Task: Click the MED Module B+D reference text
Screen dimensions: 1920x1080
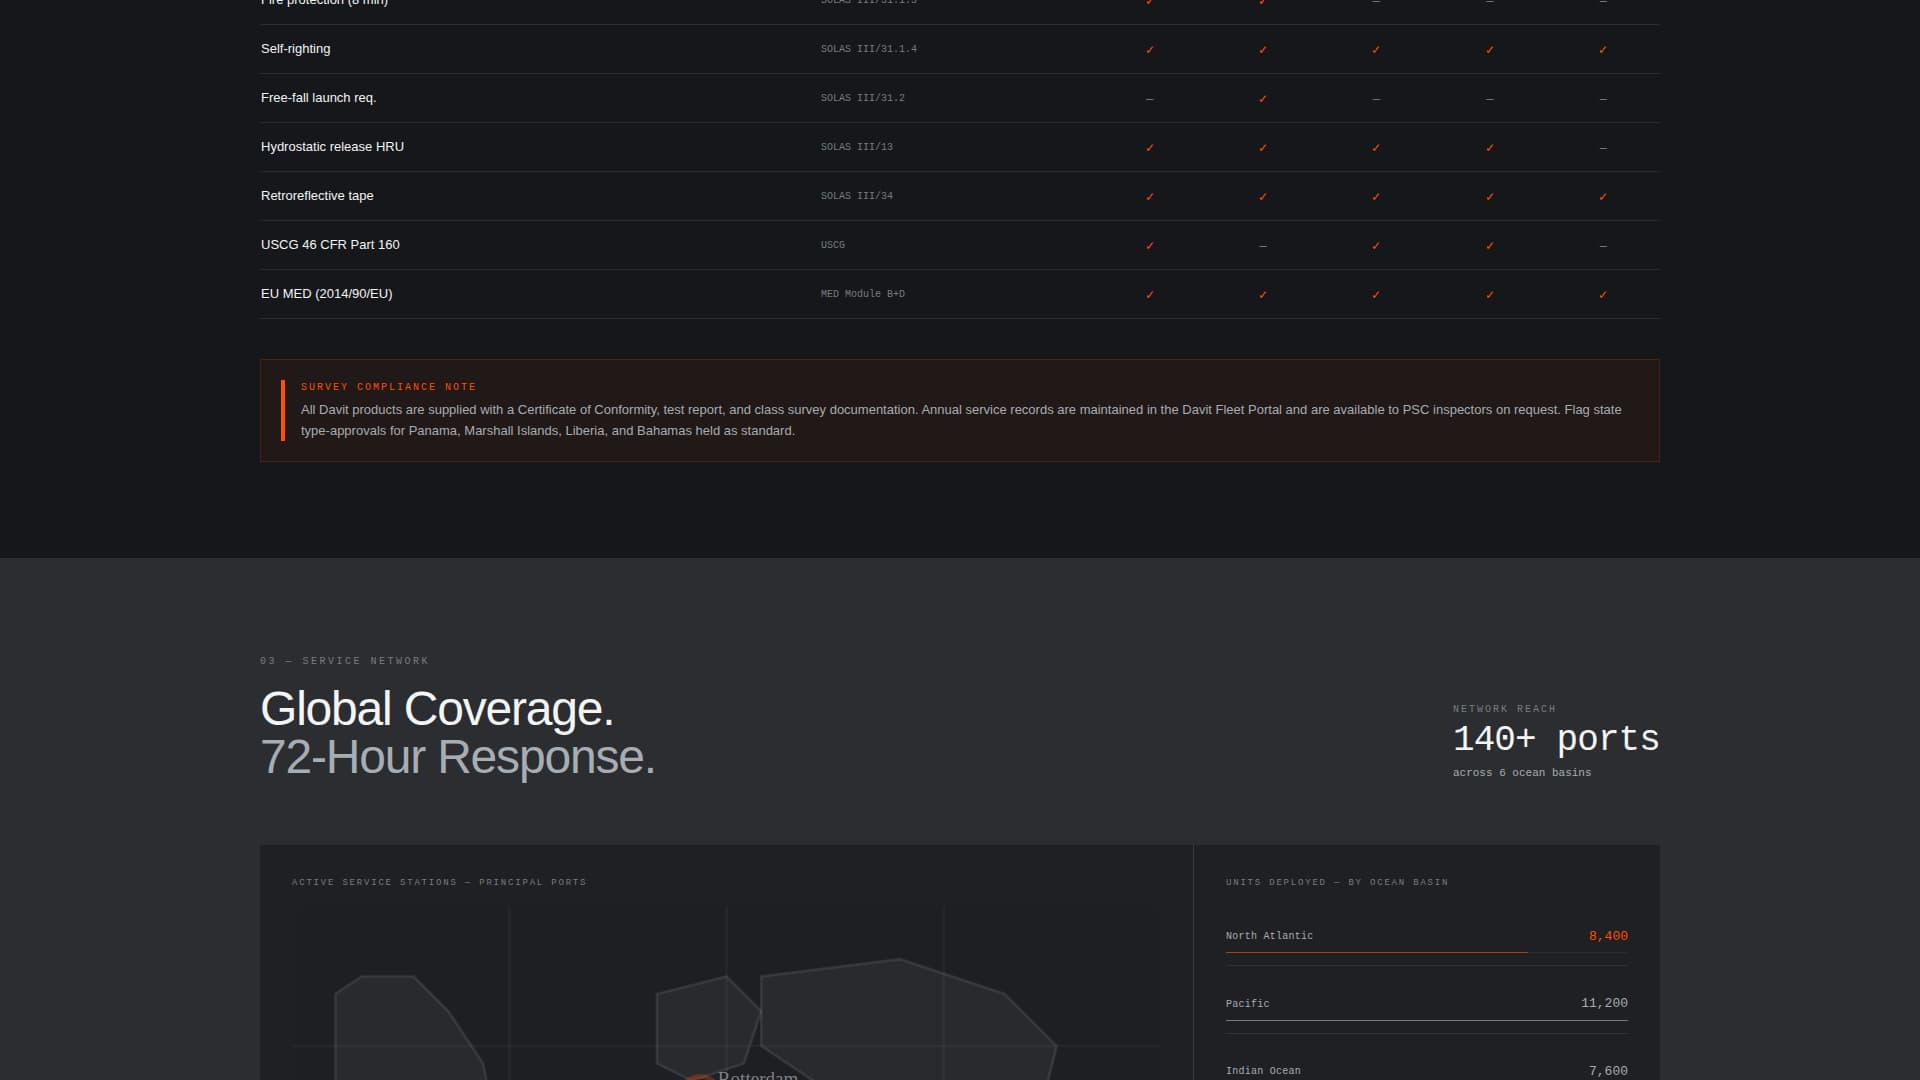Action: pyautogui.click(x=862, y=294)
